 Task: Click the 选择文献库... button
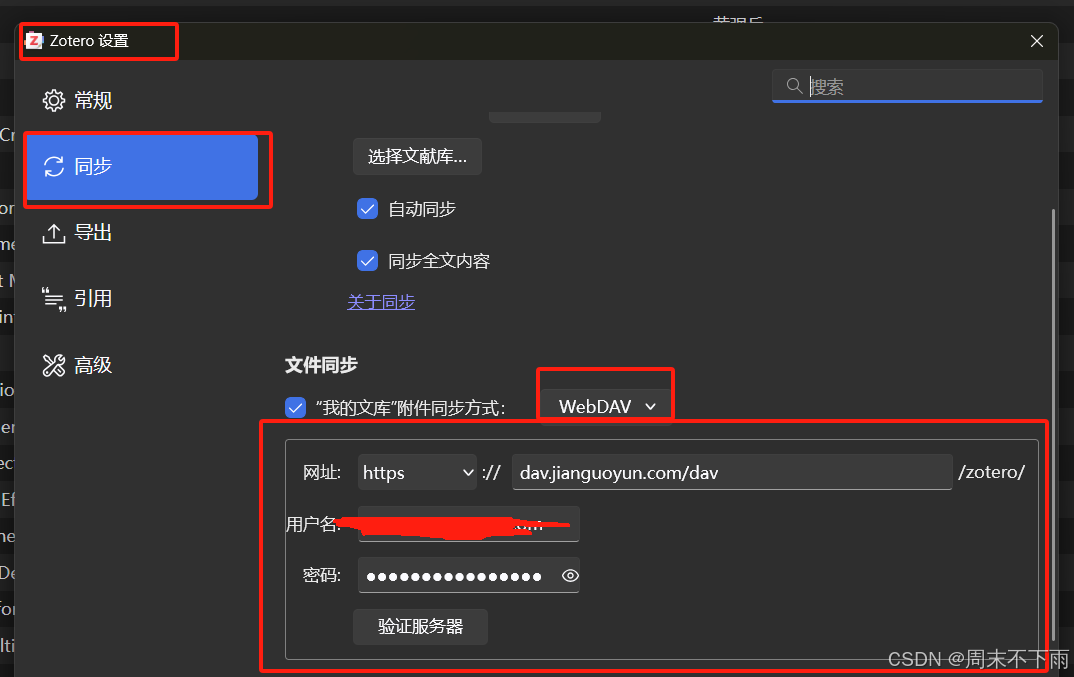tap(417, 157)
